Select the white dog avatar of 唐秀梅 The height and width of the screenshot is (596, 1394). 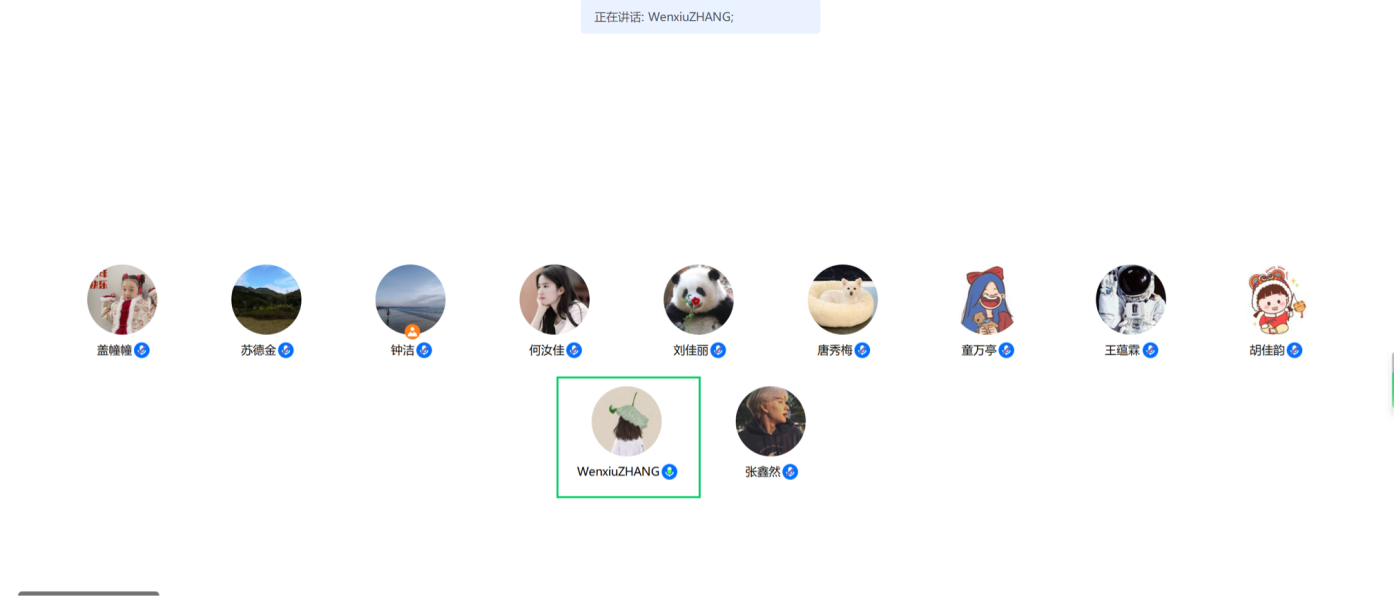click(843, 299)
